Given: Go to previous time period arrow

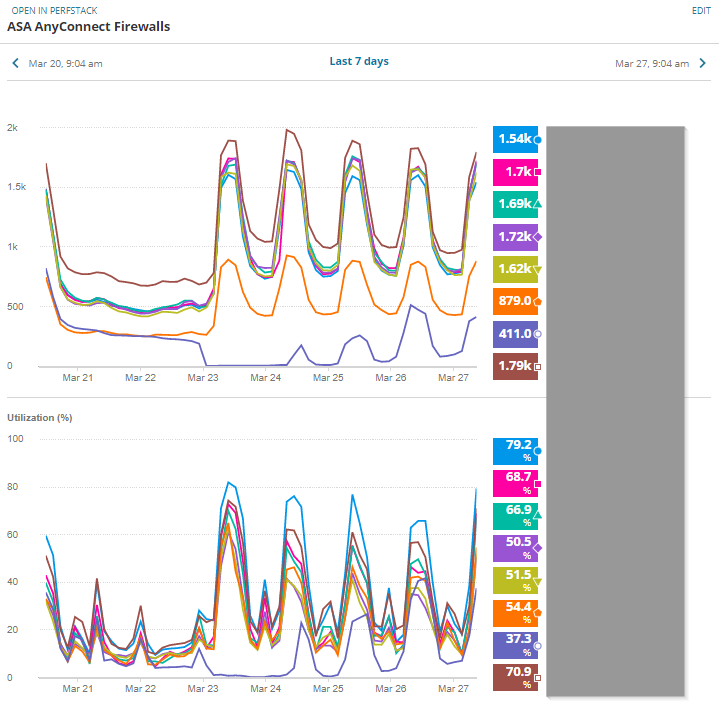Looking at the screenshot, I should point(16,63).
